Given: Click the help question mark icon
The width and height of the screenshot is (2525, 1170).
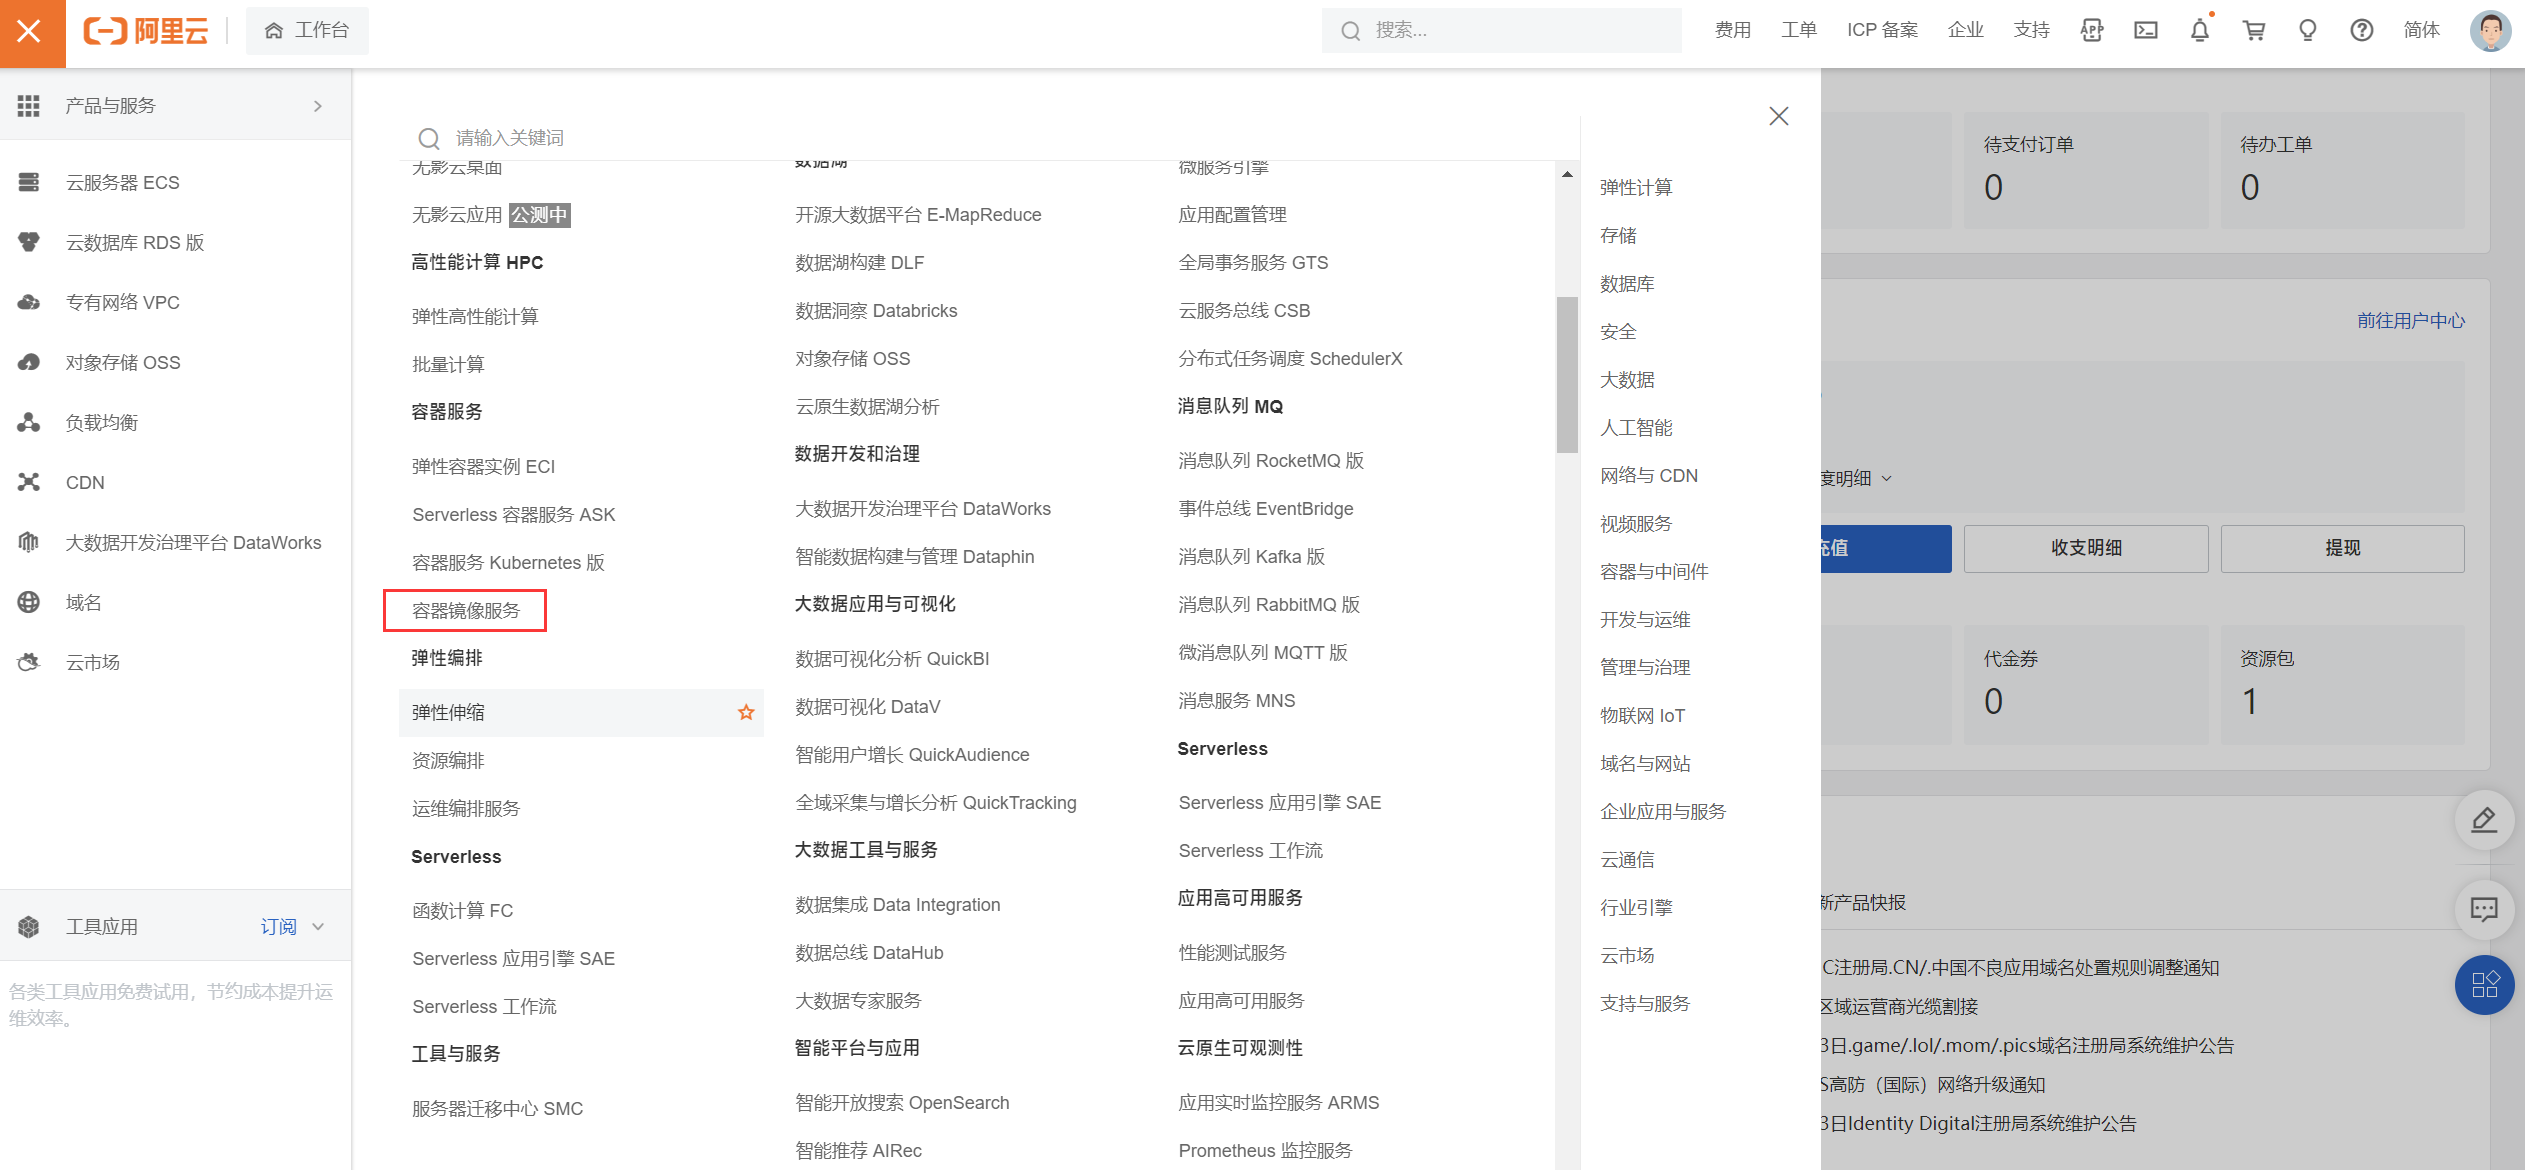Looking at the screenshot, I should tap(2361, 30).
